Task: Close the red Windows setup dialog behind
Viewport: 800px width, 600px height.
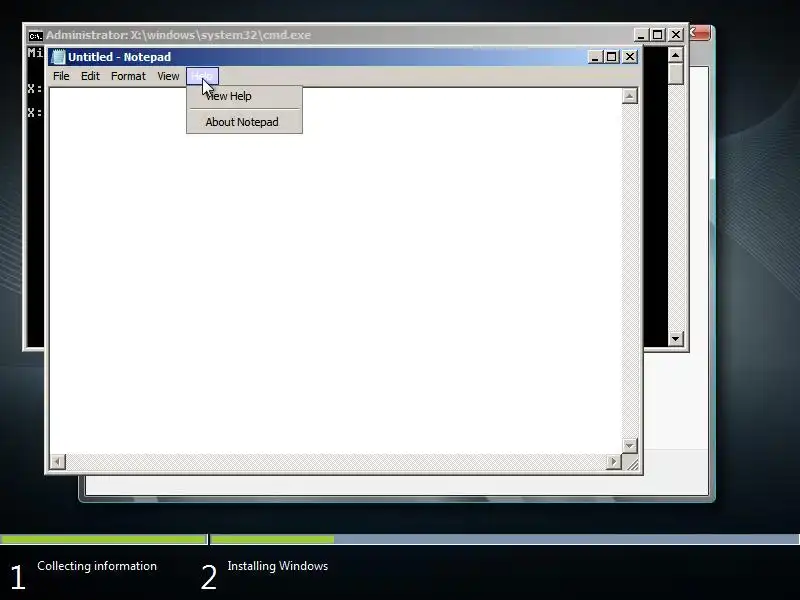Action: (699, 33)
